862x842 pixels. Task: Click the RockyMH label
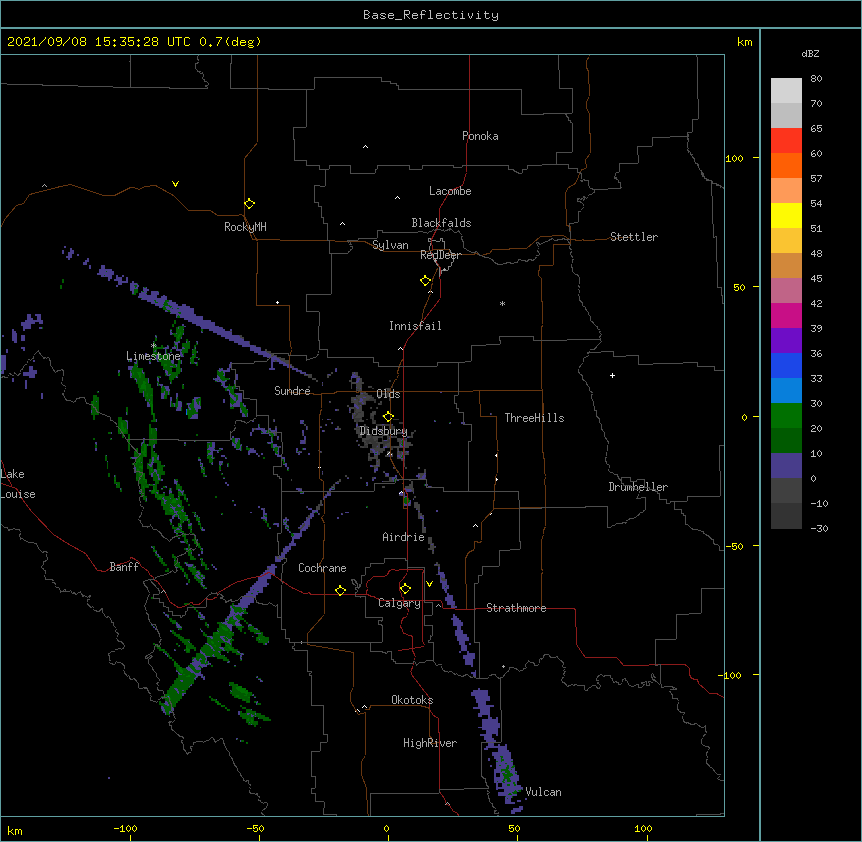(245, 227)
